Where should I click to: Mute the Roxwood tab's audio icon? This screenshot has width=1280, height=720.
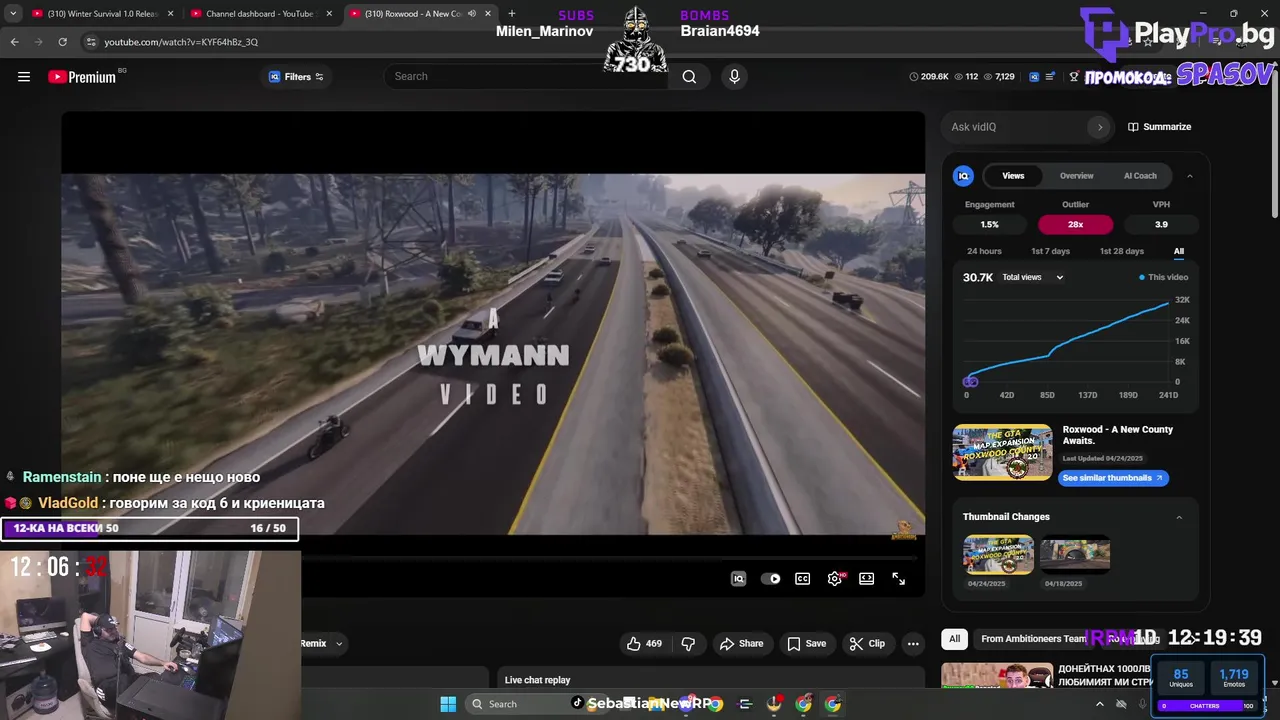tap(472, 14)
